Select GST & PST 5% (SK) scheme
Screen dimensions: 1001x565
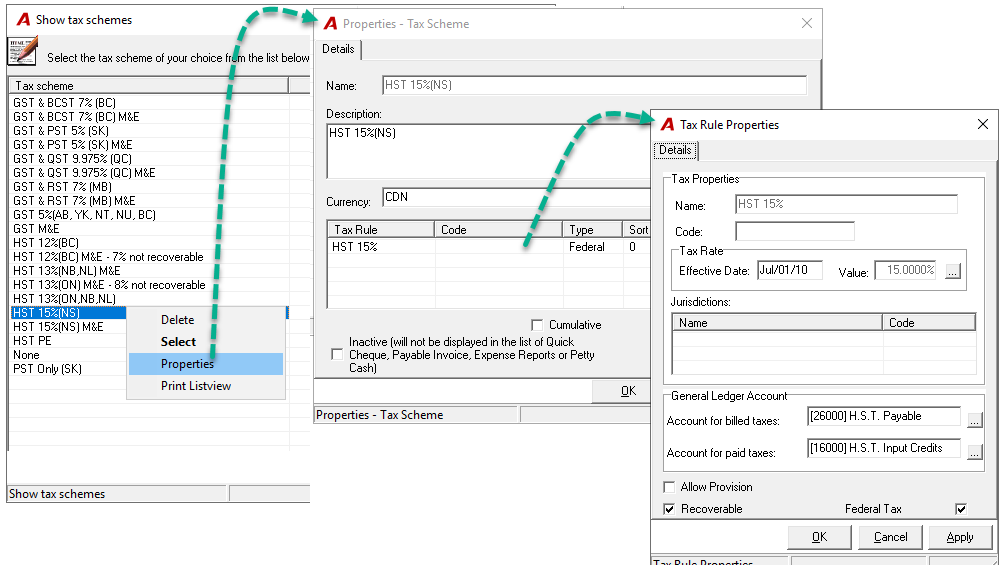(61, 131)
